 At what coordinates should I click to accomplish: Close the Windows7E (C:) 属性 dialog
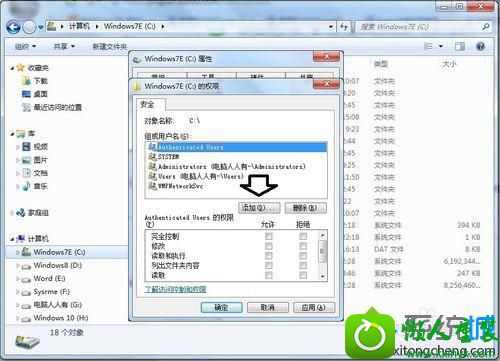326,56
